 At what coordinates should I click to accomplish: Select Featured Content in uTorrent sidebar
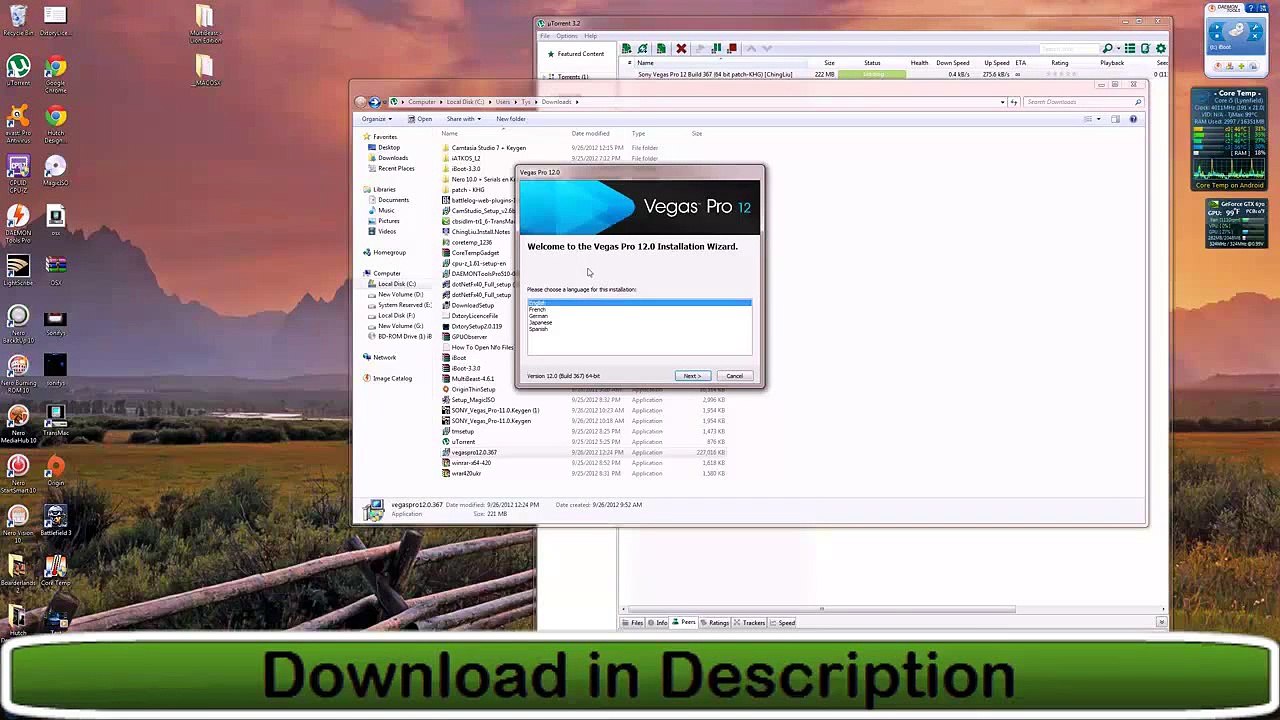[x=575, y=54]
